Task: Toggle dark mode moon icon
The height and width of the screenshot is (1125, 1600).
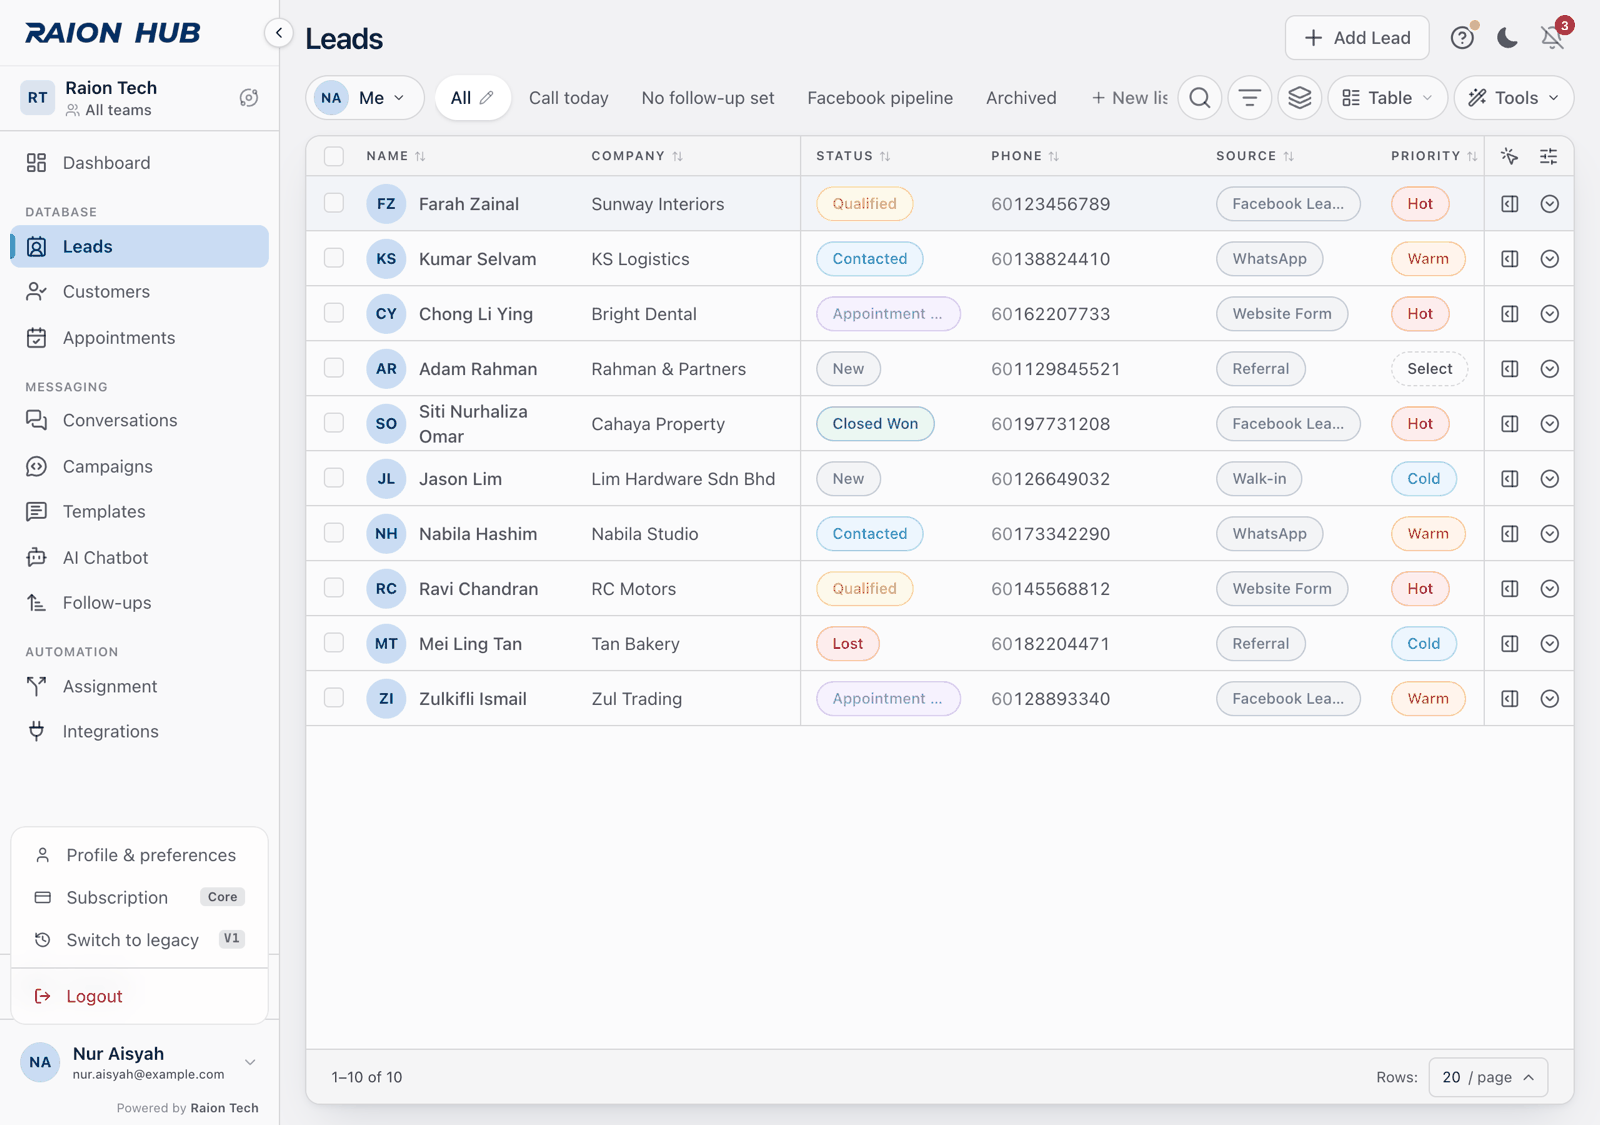Action: [1507, 38]
